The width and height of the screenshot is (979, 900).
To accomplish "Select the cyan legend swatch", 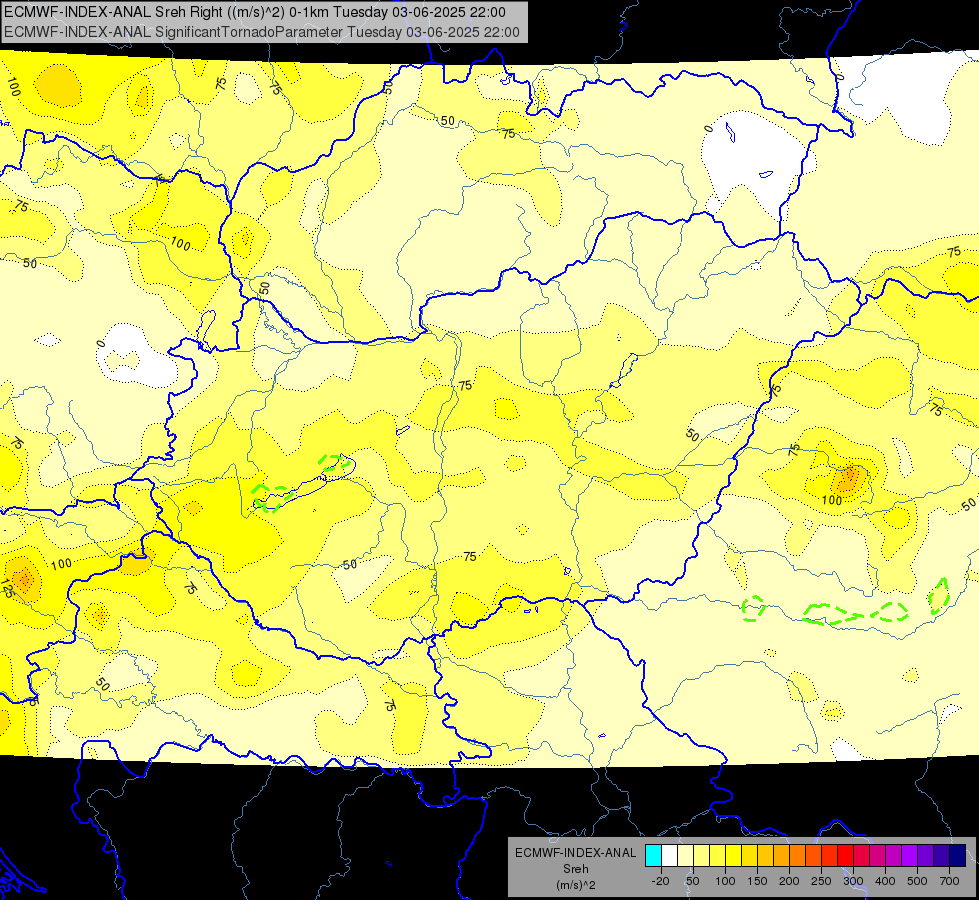I will pos(653,855).
